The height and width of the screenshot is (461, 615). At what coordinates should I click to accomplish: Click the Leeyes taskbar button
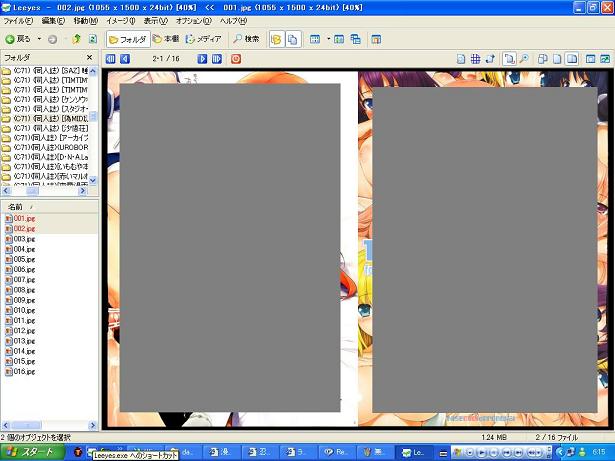(415, 452)
